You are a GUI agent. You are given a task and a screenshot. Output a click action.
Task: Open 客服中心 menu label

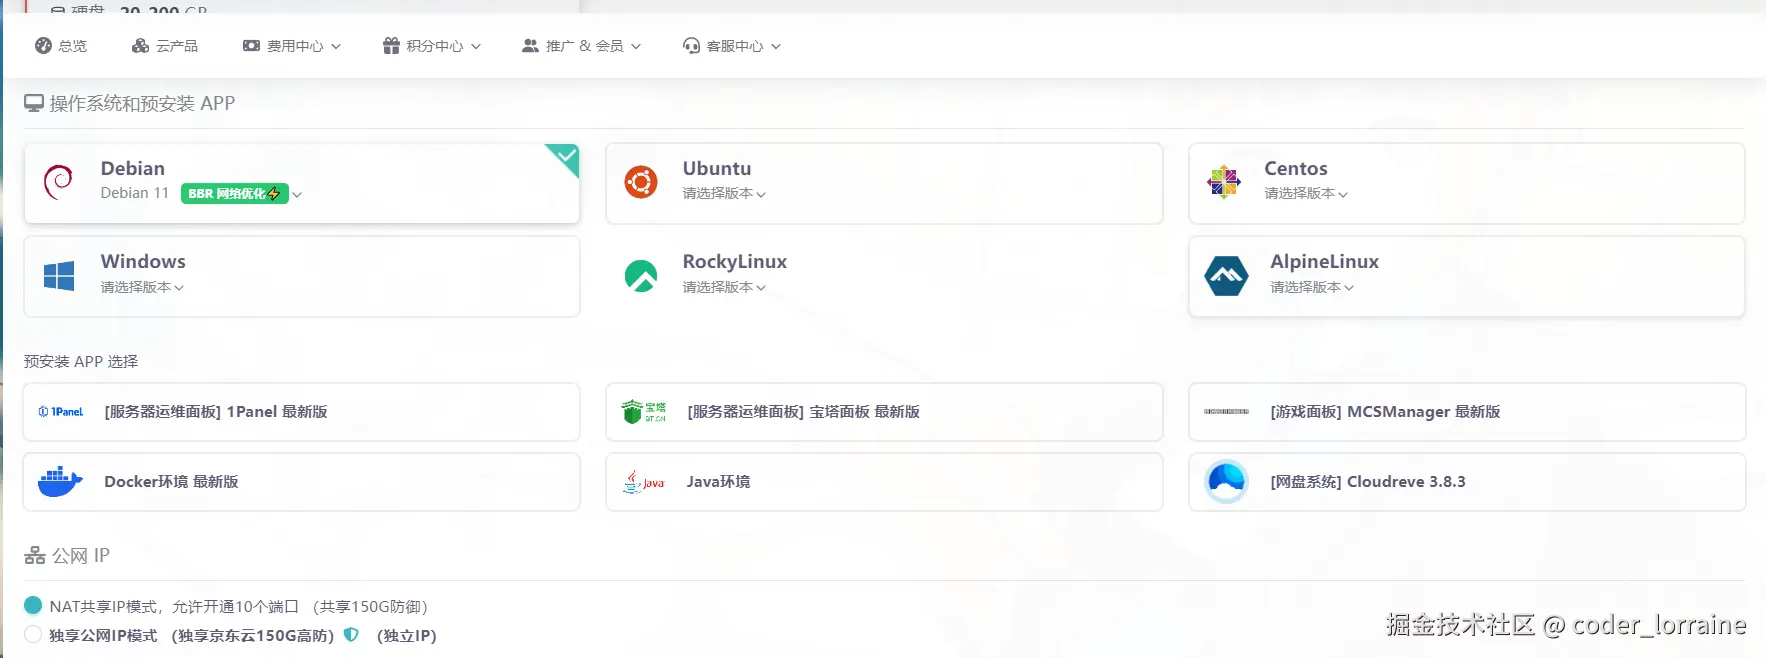pyautogui.click(x=735, y=46)
